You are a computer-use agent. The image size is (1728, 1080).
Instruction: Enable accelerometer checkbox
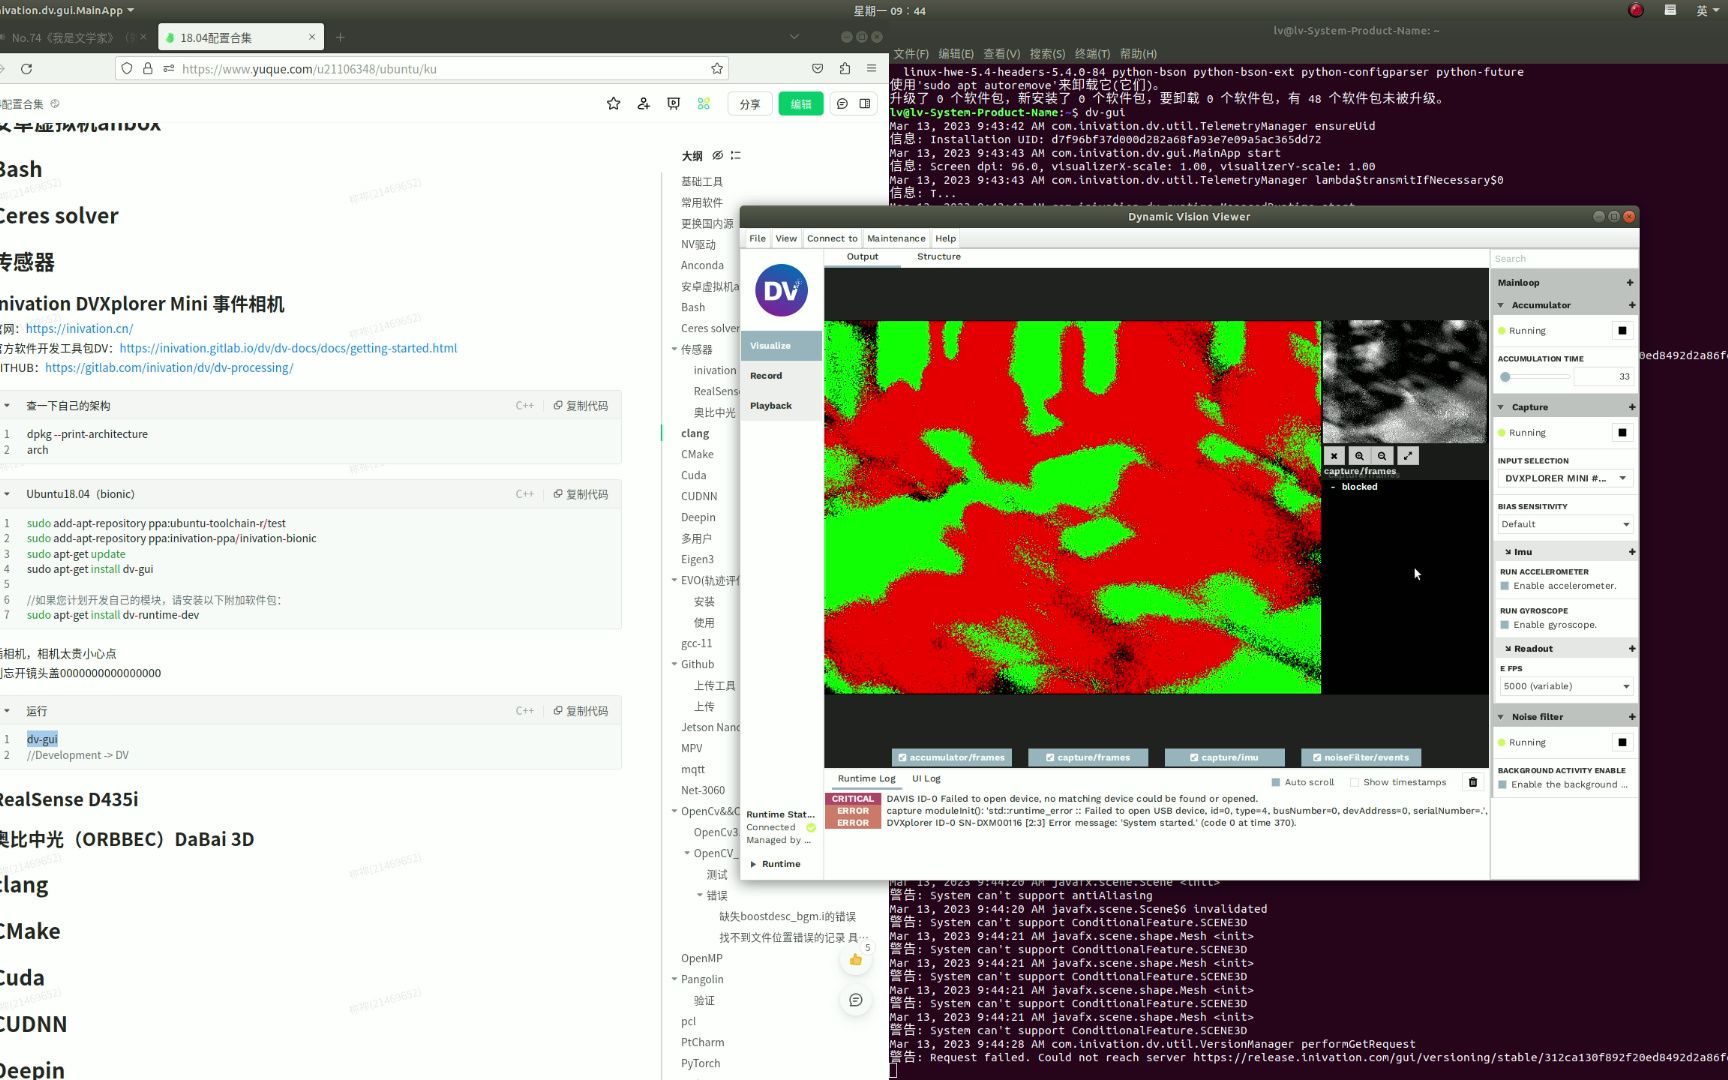(1505, 586)
